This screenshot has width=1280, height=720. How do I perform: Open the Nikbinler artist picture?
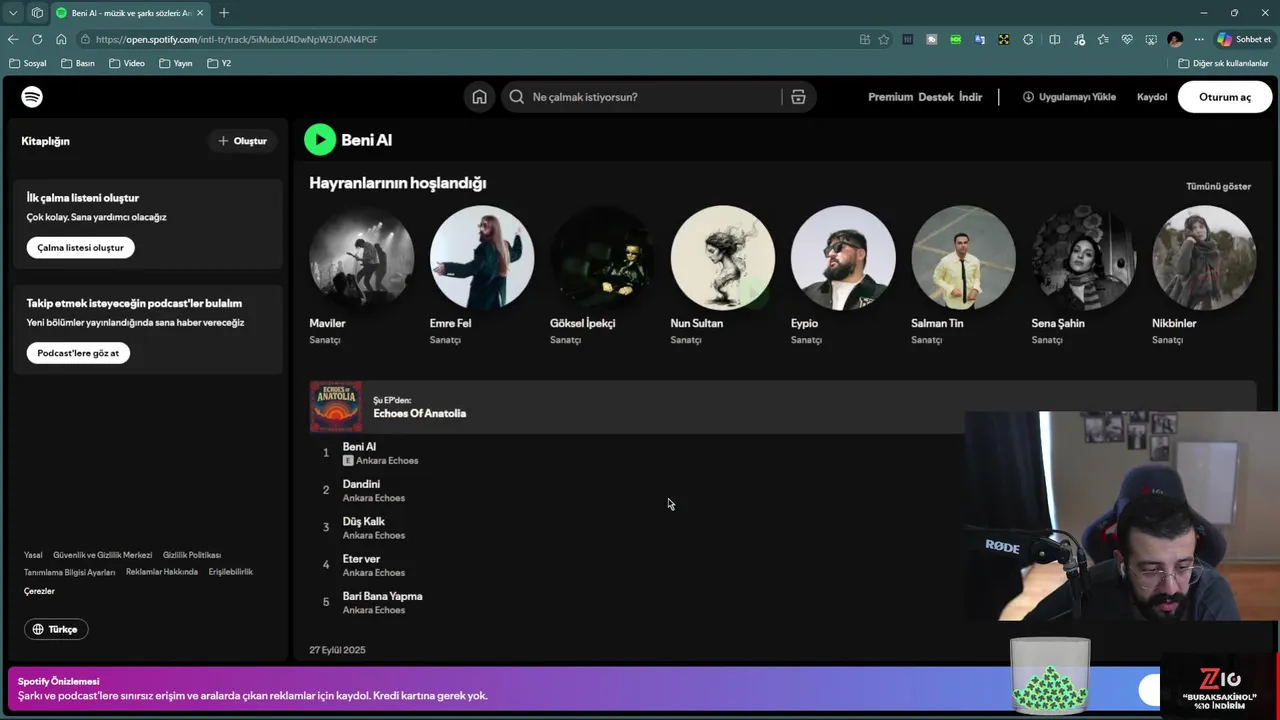tap(1204, 258)
